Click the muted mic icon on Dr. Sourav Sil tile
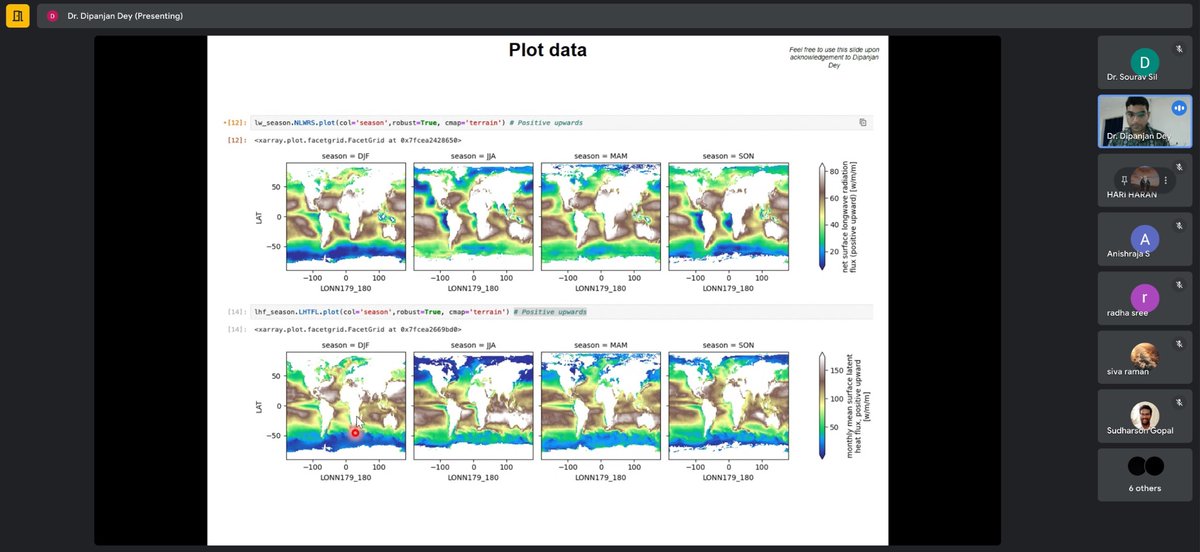Image resolution: width=1200 pixels, height=552 pixels. (1180, 48)
